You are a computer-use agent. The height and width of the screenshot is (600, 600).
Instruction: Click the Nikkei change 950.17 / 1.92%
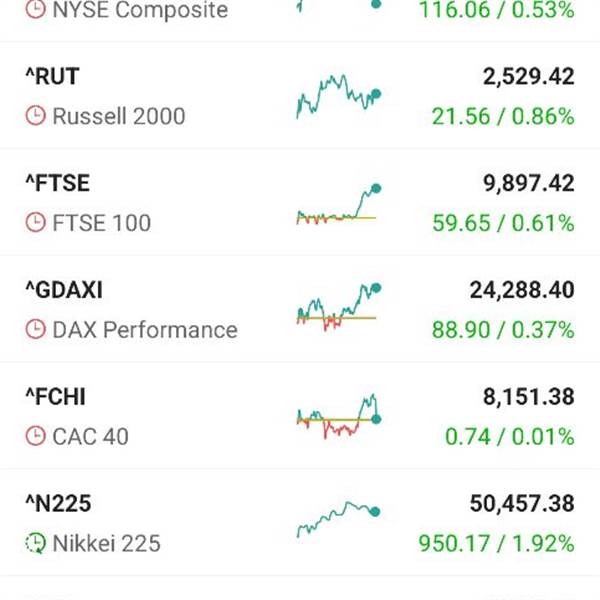click(x=497, y=544)
